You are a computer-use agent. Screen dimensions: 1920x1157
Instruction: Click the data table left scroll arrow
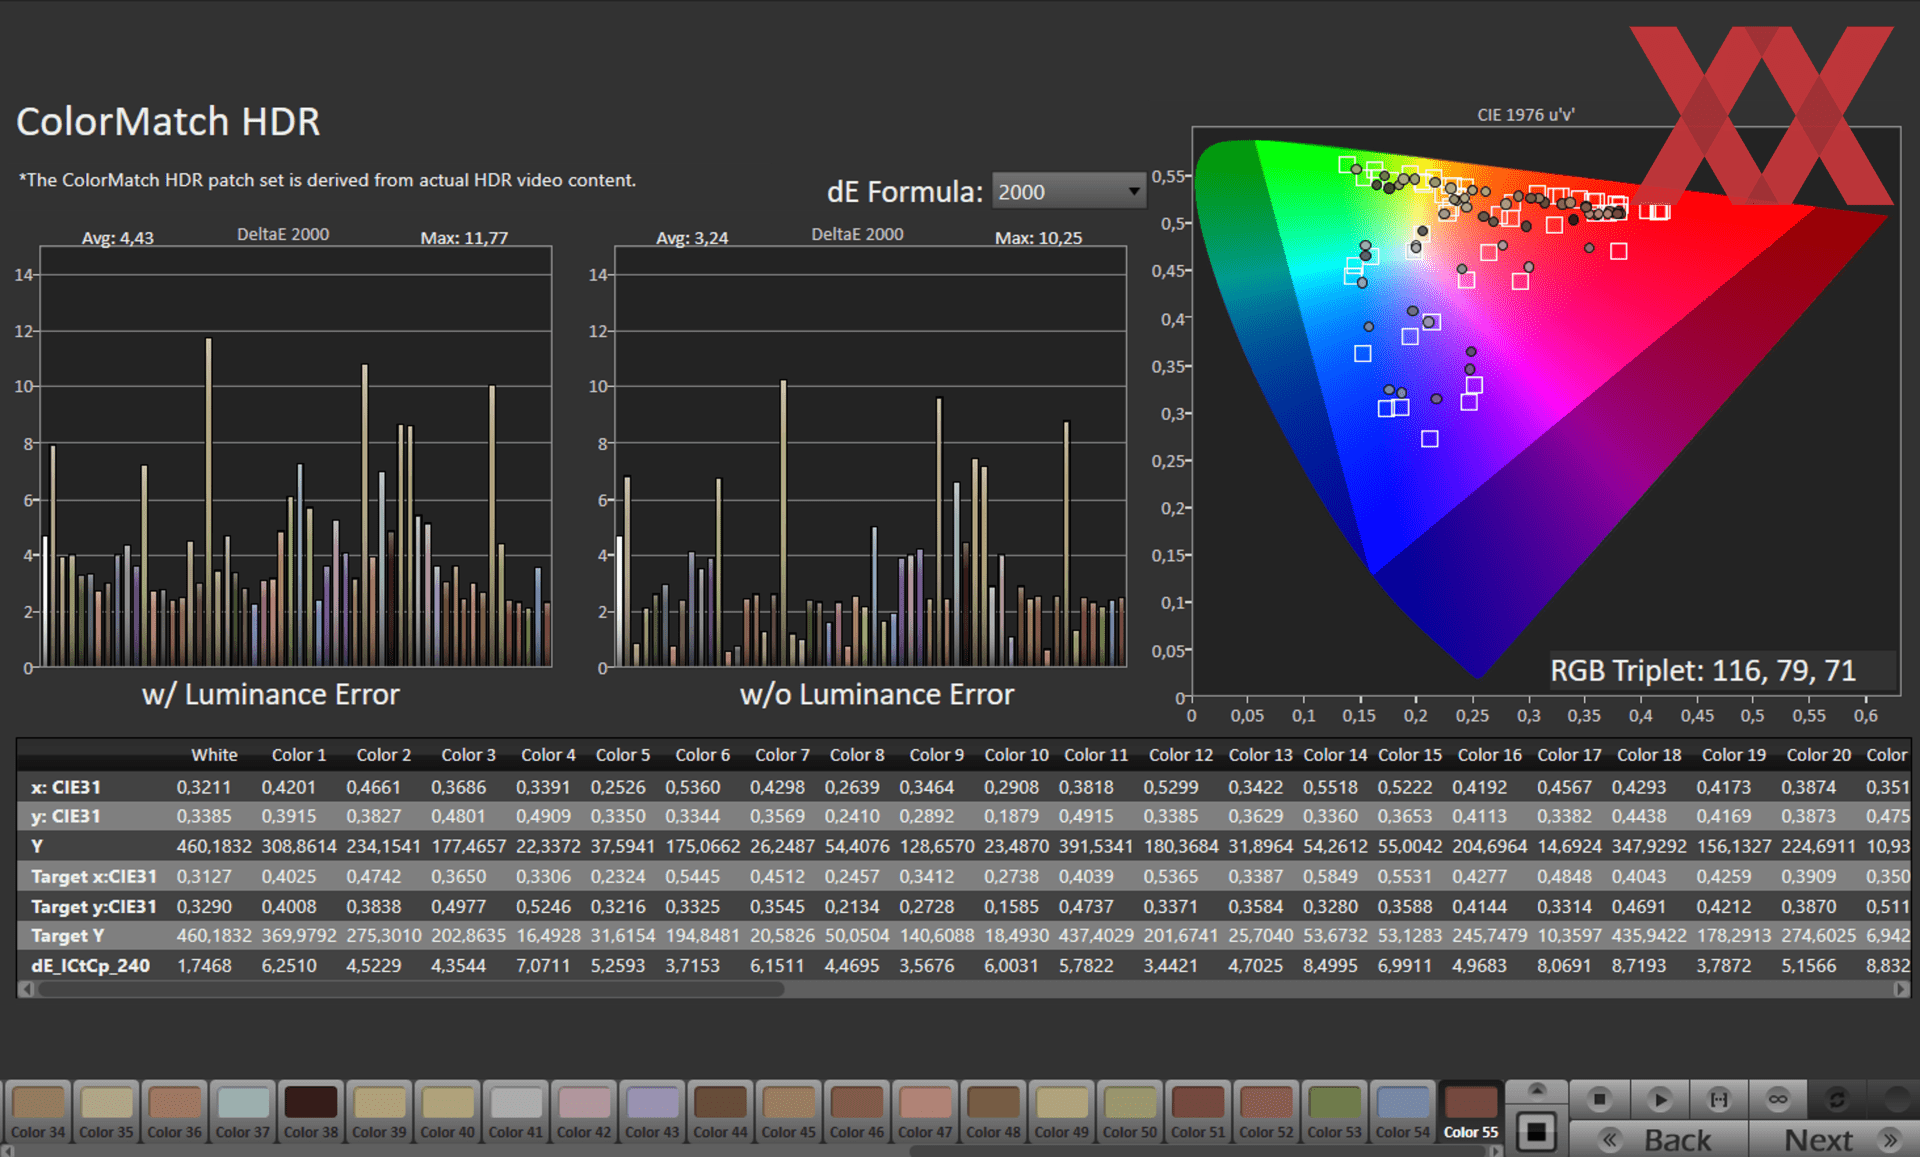27,989
